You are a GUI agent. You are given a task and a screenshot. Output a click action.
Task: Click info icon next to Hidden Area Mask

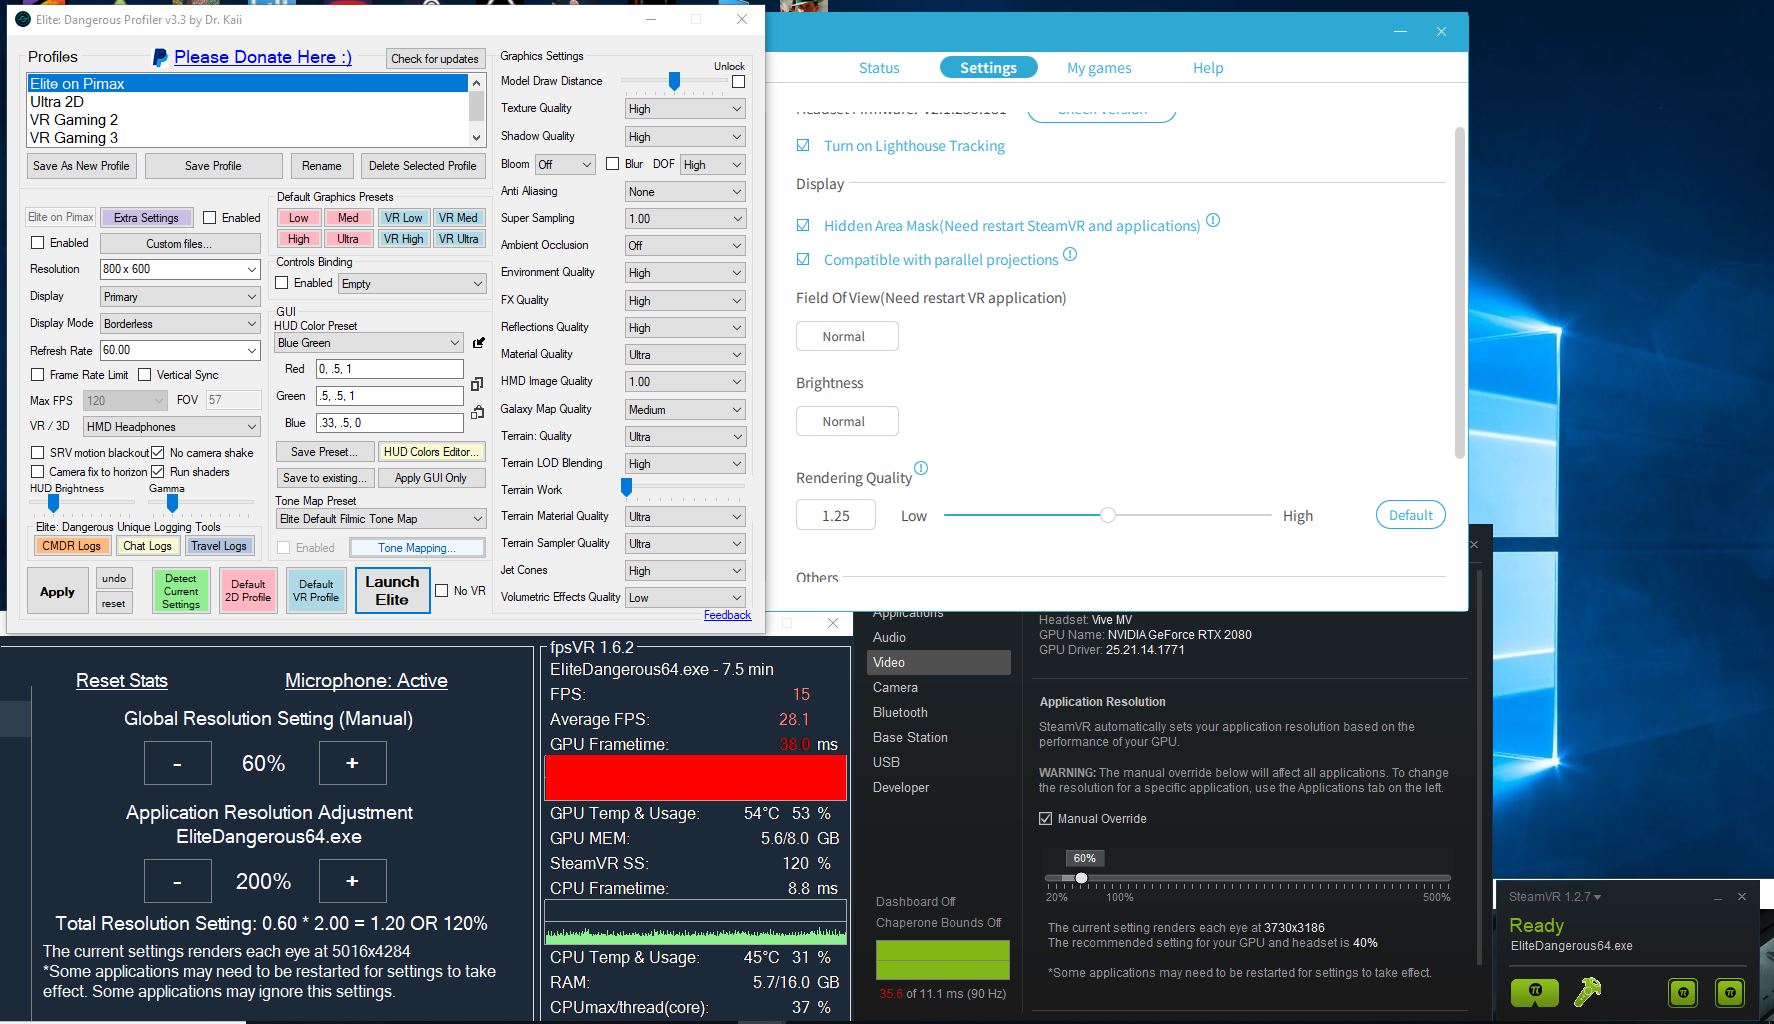tap(1213, 220)
